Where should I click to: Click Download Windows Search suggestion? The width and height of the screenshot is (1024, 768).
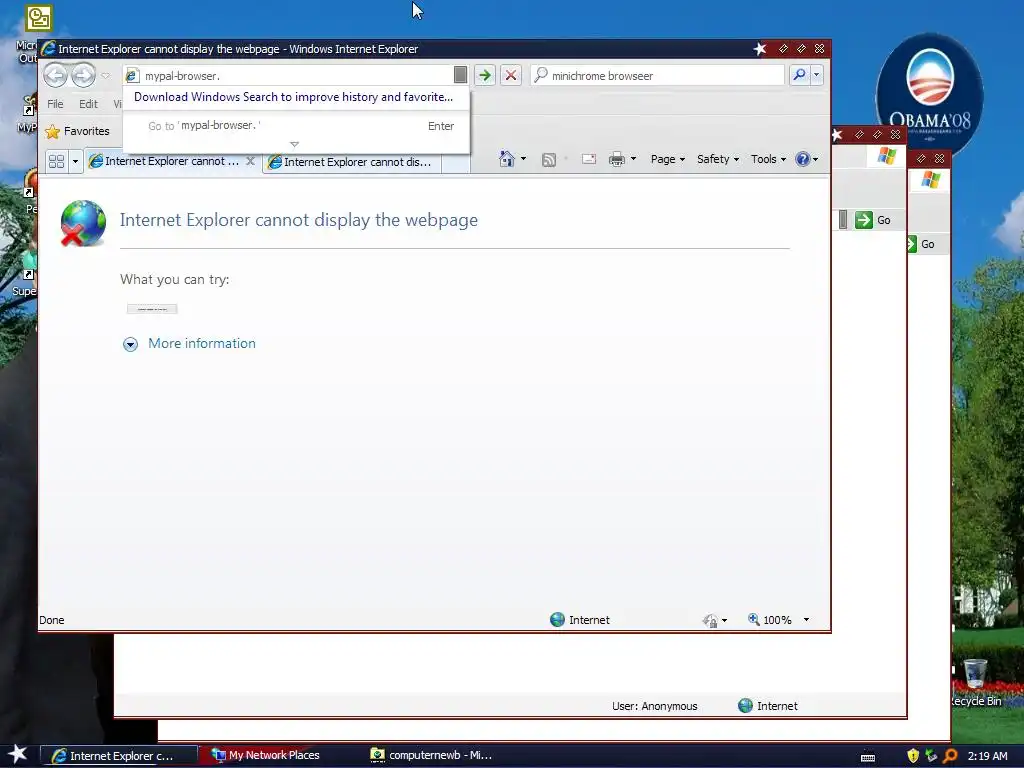click(x=293, y=97)
